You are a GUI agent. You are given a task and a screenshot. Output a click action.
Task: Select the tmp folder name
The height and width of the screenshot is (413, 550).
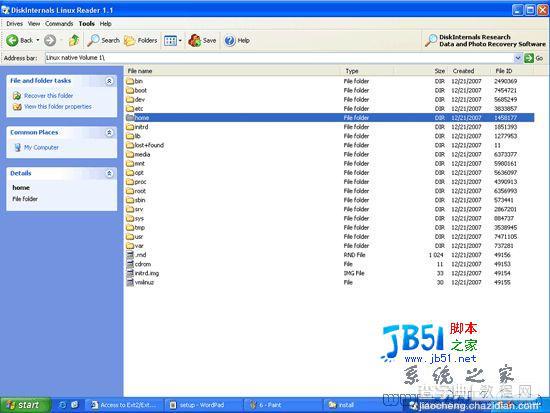pos(140,228)
